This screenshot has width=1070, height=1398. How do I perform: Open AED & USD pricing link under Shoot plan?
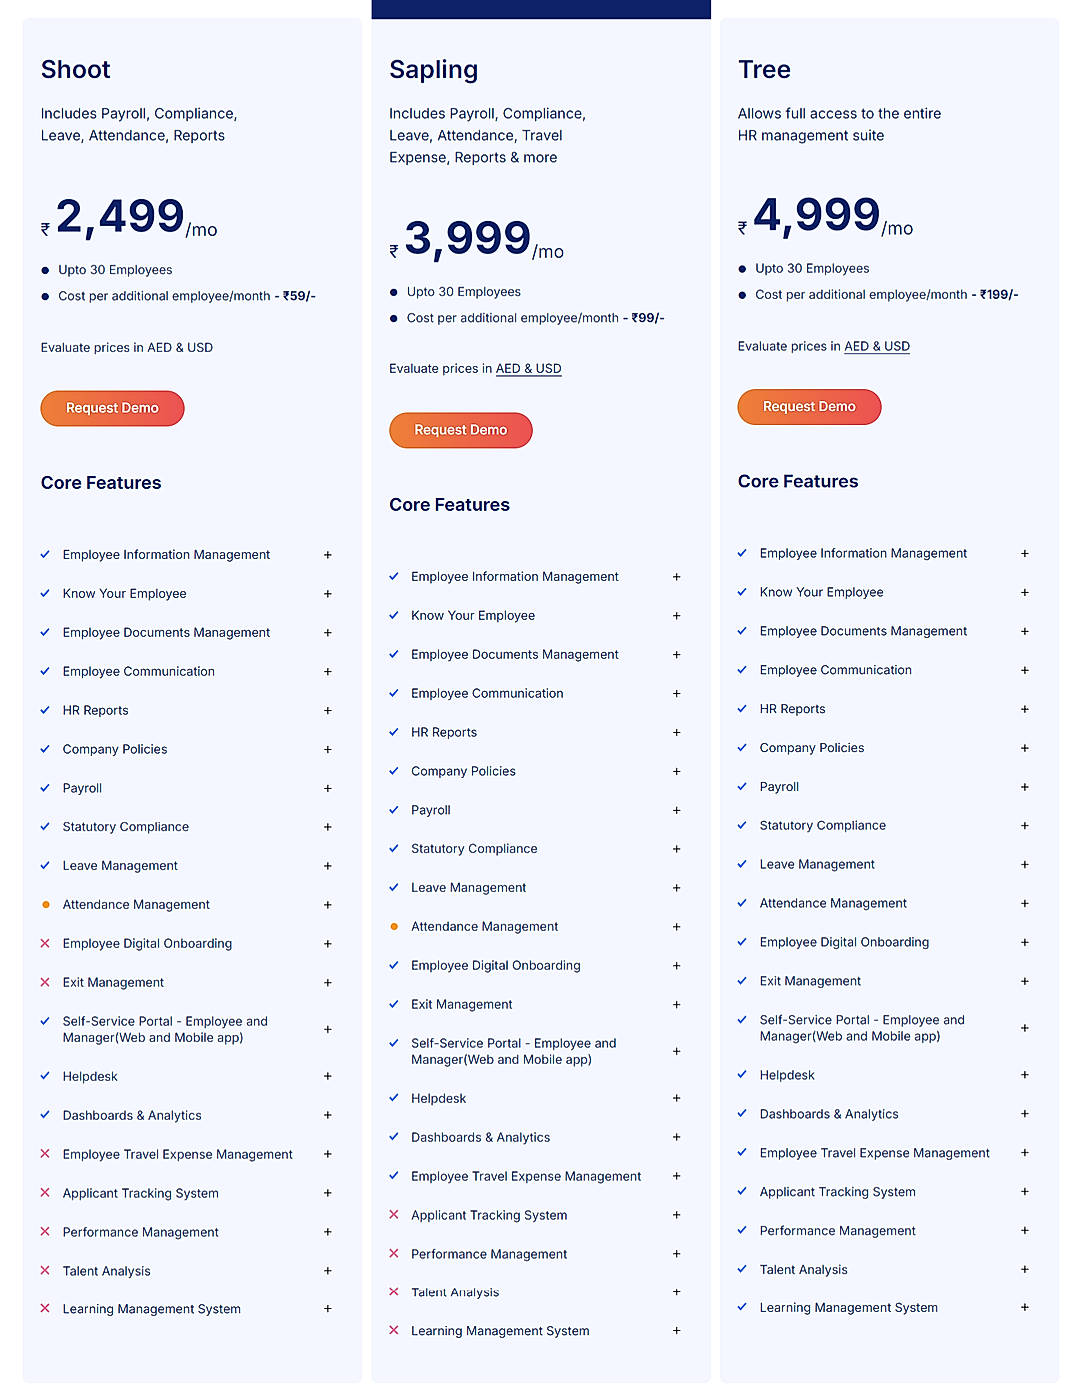(179, 347)
